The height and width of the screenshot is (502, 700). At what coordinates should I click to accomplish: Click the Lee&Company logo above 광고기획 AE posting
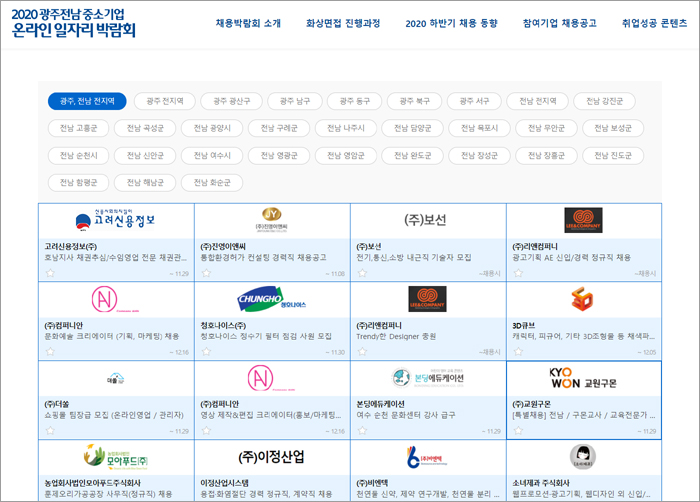[583, 220]
